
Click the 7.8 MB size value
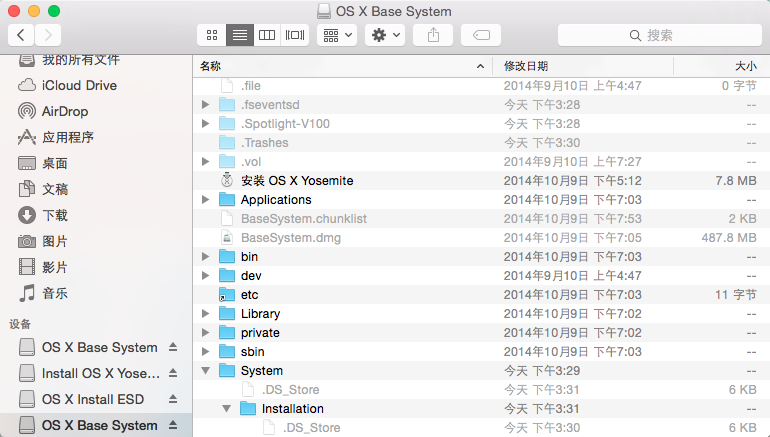pyautogui.click(x=736, y=181)
